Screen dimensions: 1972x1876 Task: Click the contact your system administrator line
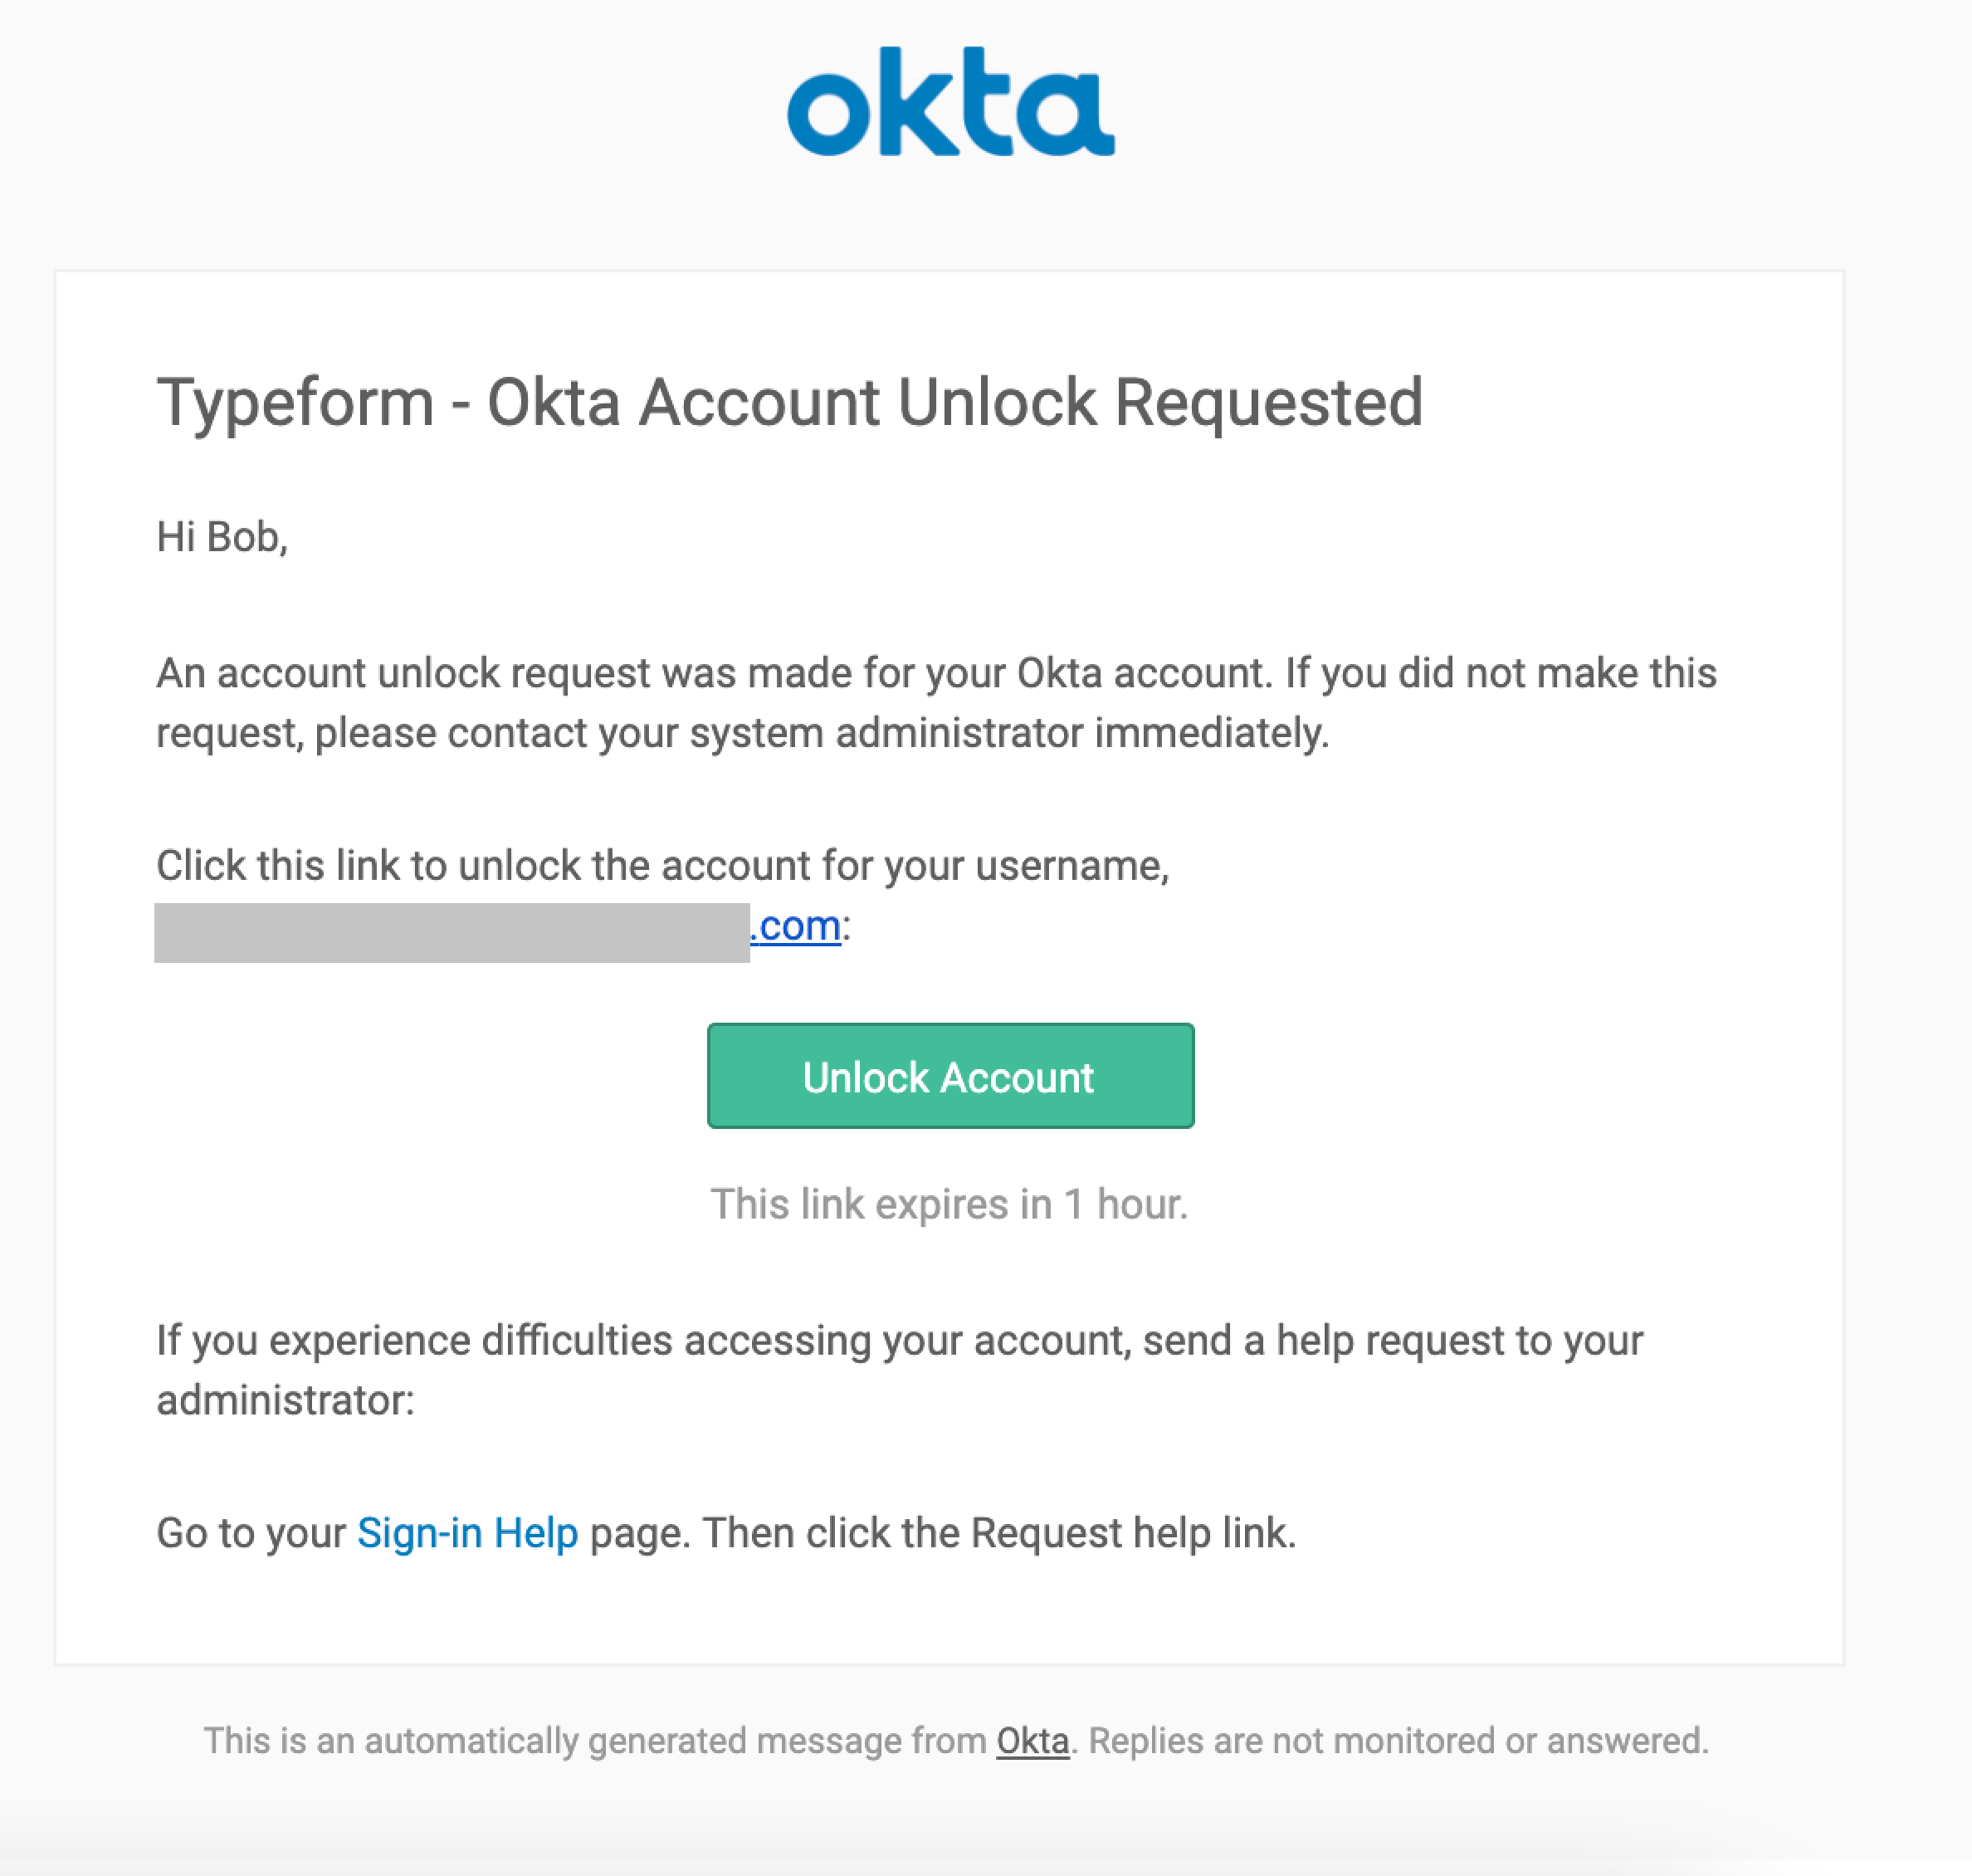tap(743, 733)
